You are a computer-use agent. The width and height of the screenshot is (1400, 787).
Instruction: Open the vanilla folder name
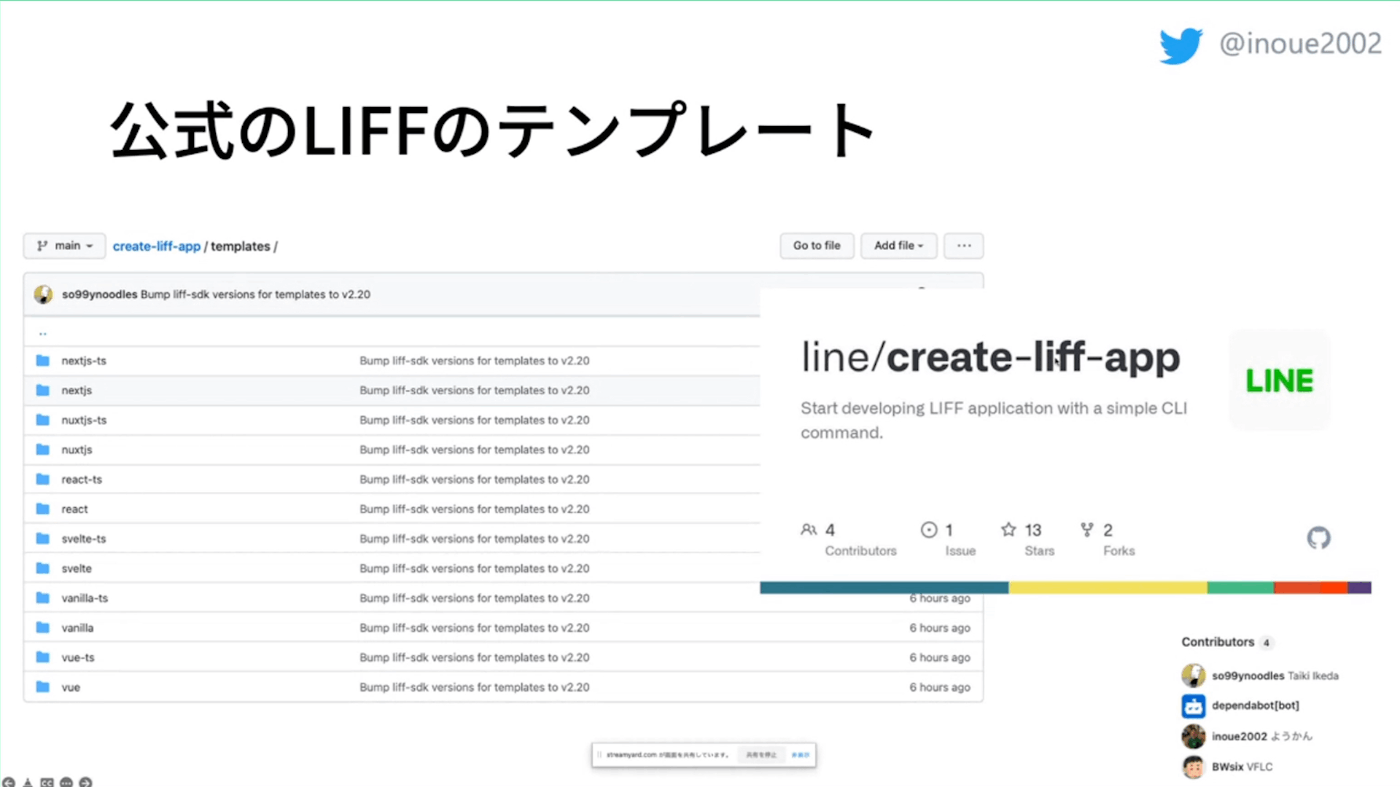point(78,628)
